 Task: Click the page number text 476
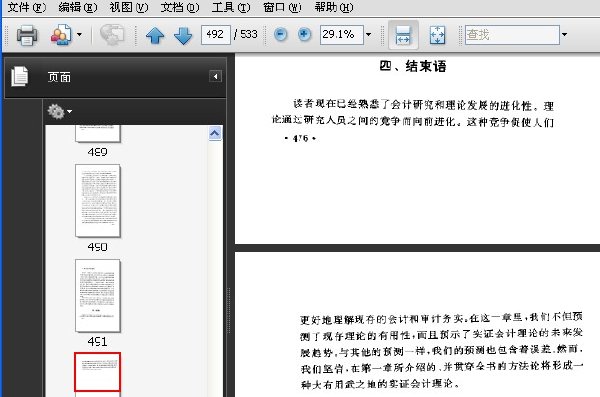point(300,139)
